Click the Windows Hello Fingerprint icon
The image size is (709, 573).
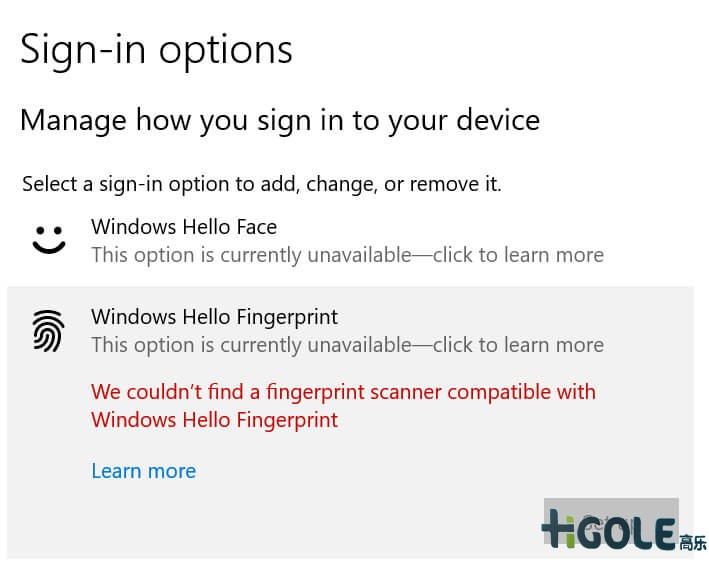coord(48,330)
